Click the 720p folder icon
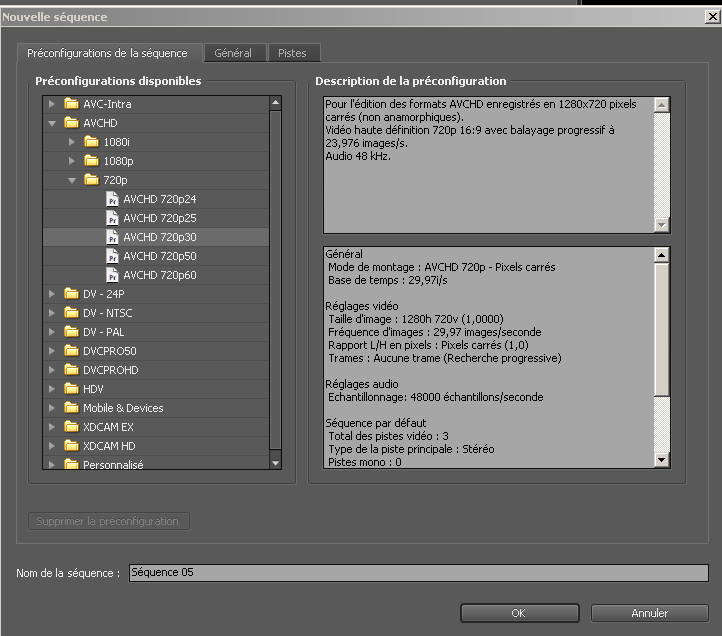The height and width of the screenshot is (636, 722). (91, 180)
